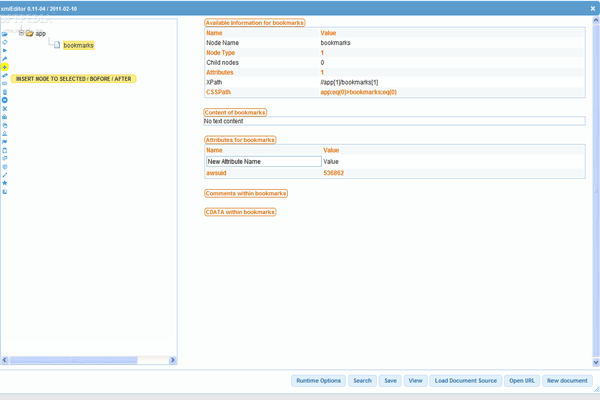Open Runtime Options

tap(318, 381)
